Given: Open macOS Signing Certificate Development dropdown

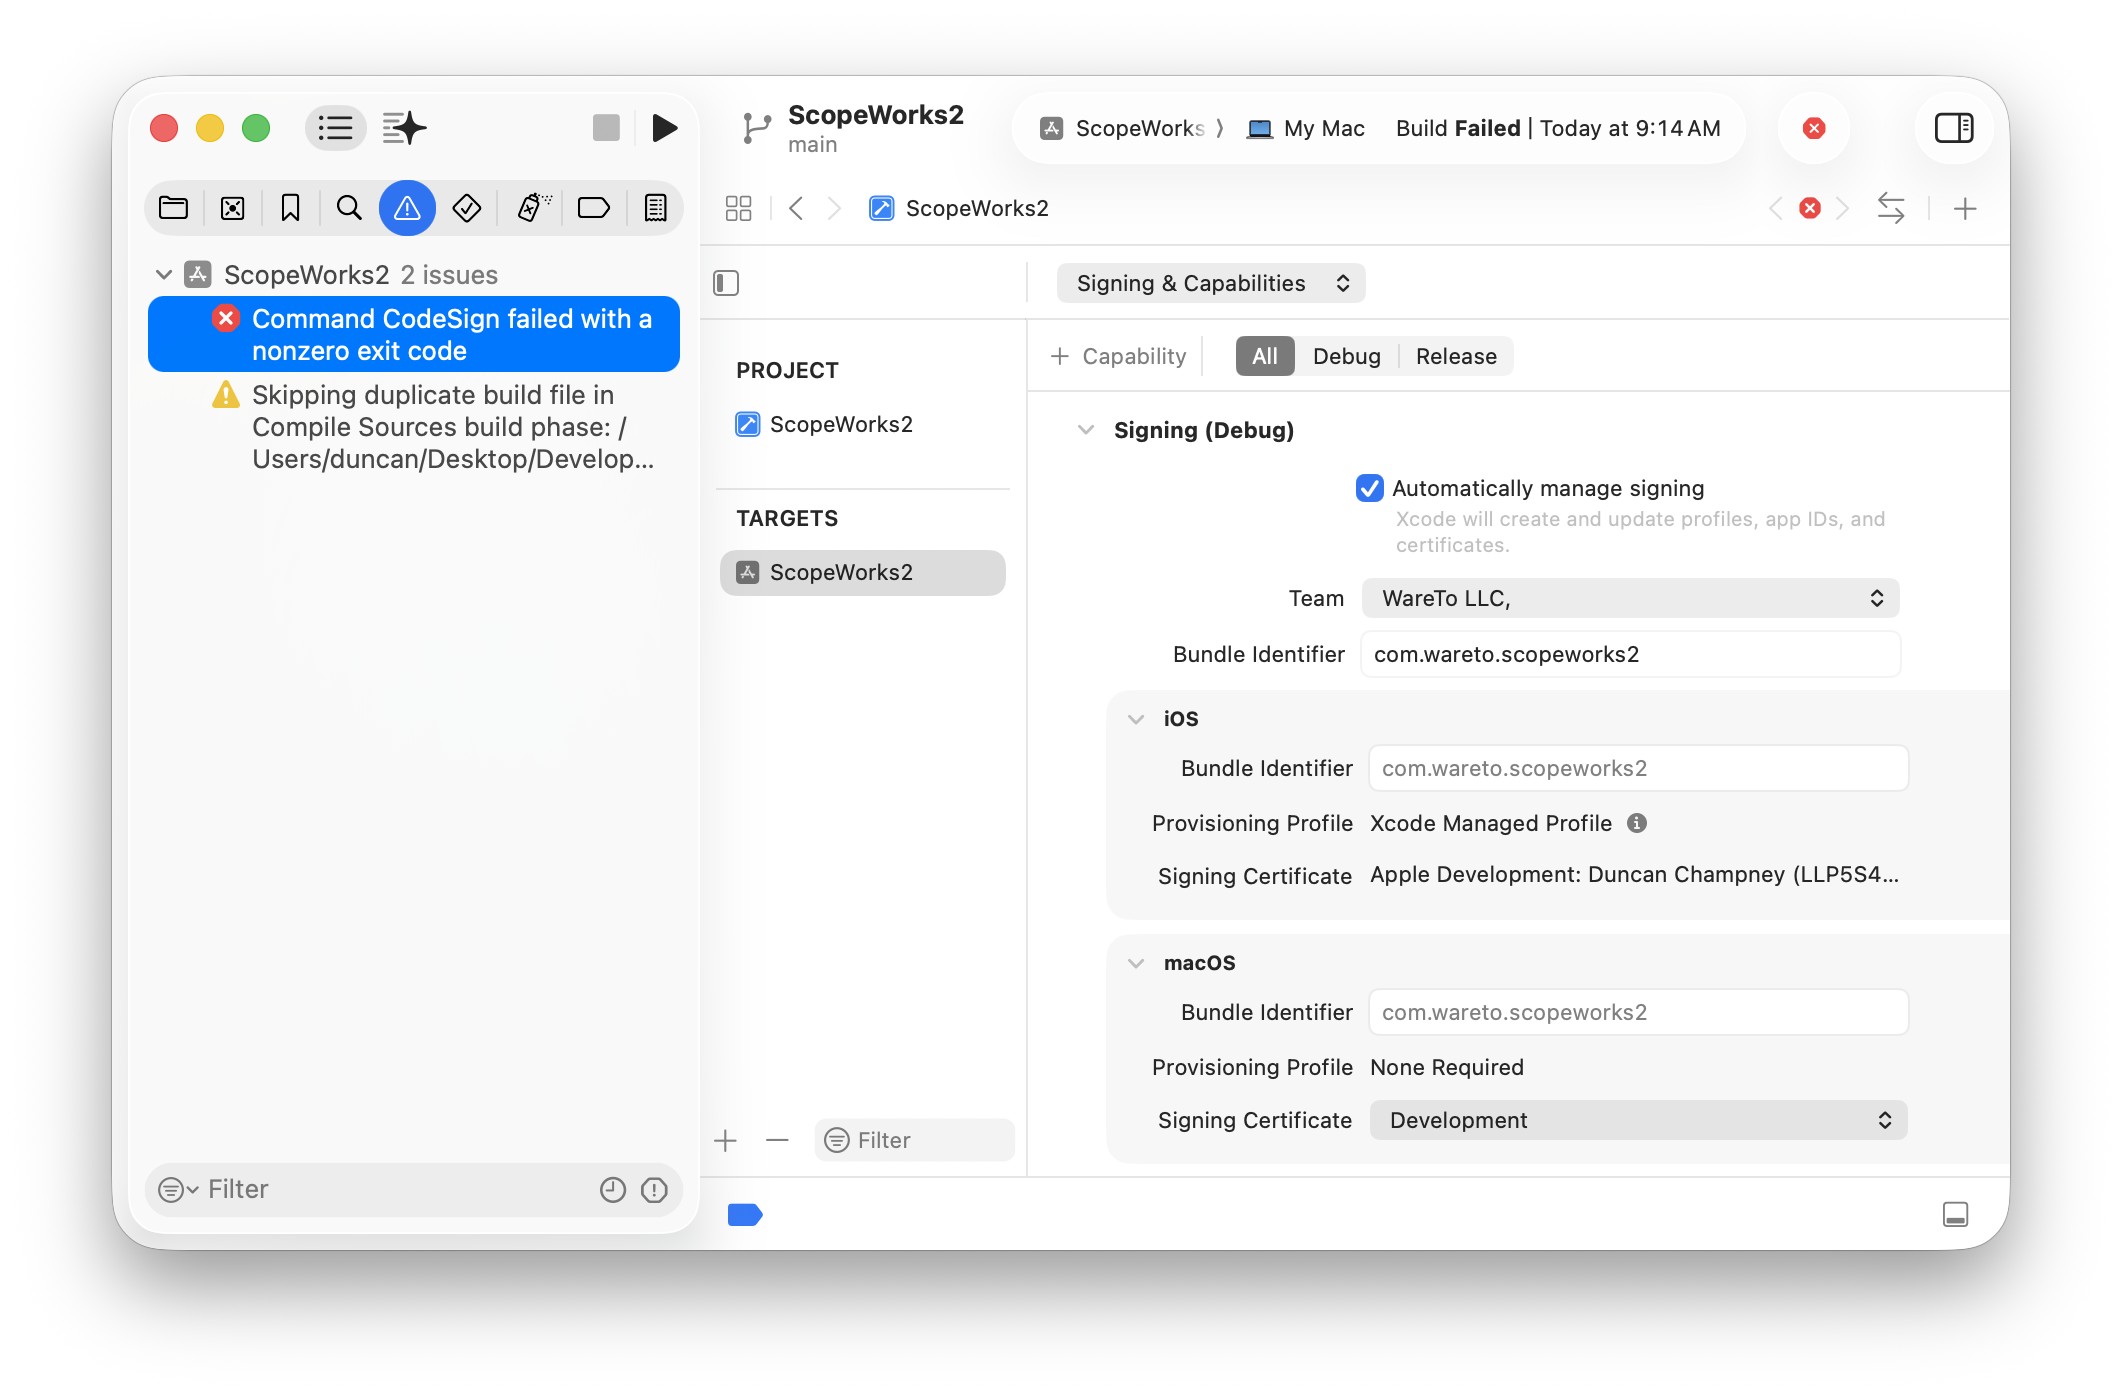Looking at the screenshot, I should [x=1638, y=1120].
